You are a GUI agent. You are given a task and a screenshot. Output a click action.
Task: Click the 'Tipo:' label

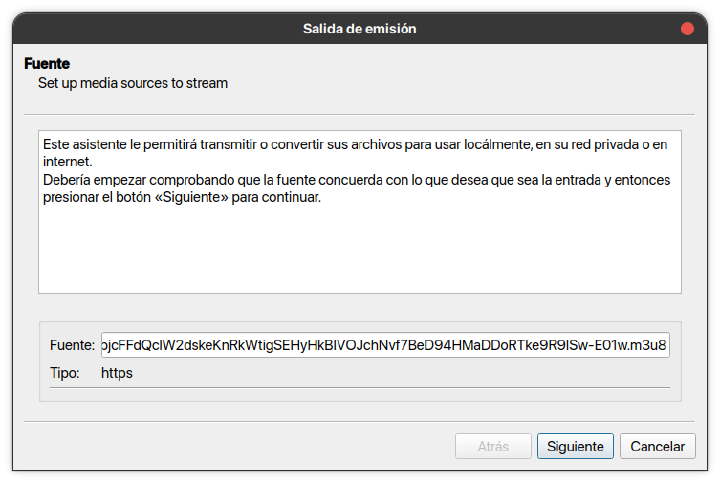click(x=65, y=373)
